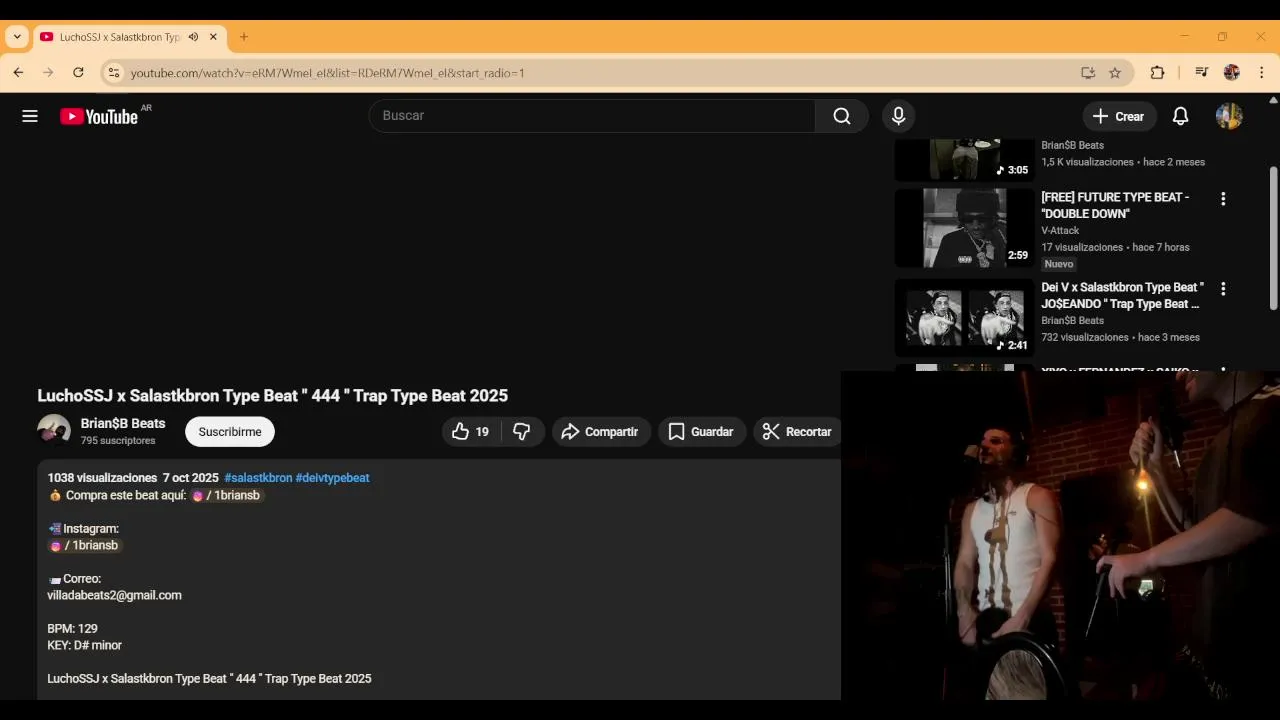Click villadabeats2@gmail.com email text
1280x720 pixels.
point(114,595)
